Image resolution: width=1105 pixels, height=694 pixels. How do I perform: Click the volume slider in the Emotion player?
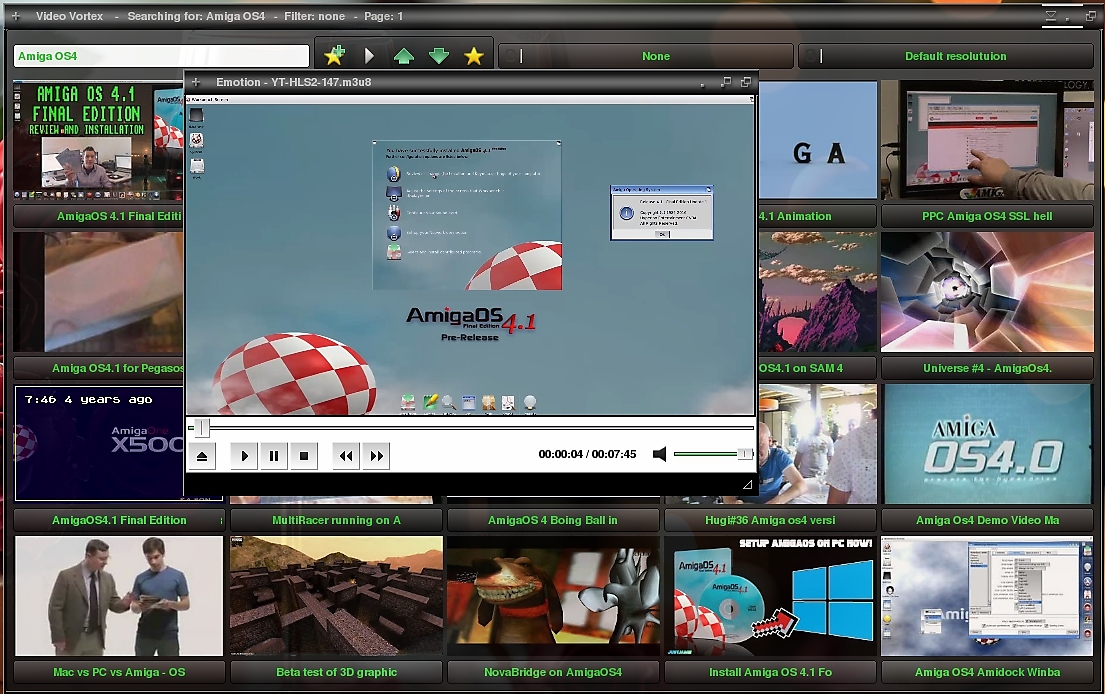click(705, 453)
